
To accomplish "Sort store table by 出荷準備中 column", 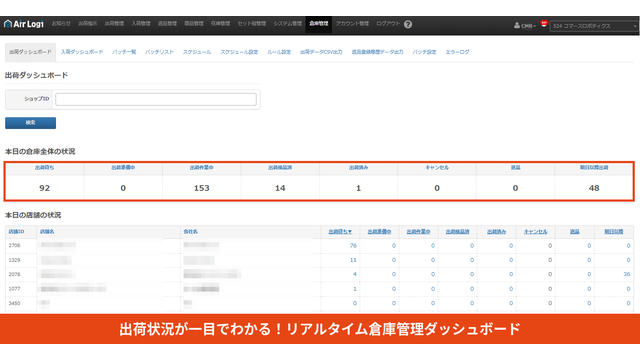I will 379,232.
